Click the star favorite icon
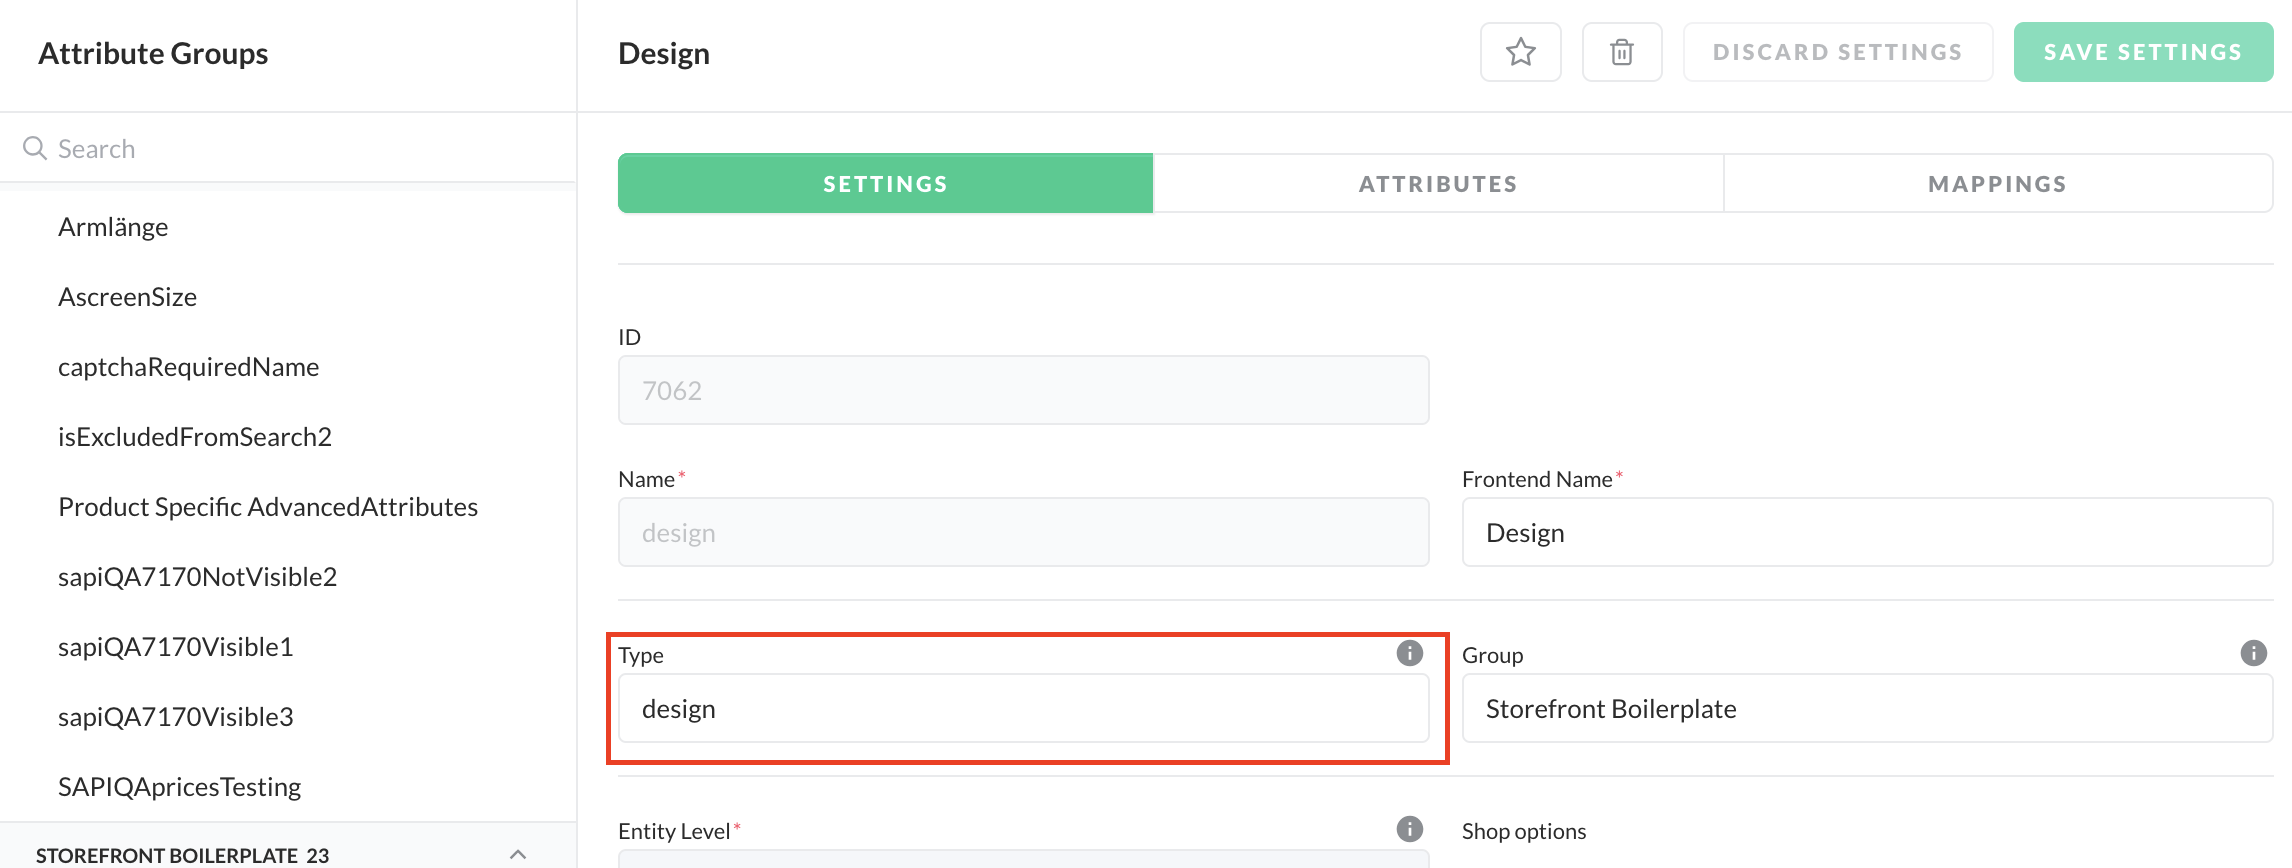Image resolution: width=2292 pixels, height=868 pixels. click(1520, 52)
